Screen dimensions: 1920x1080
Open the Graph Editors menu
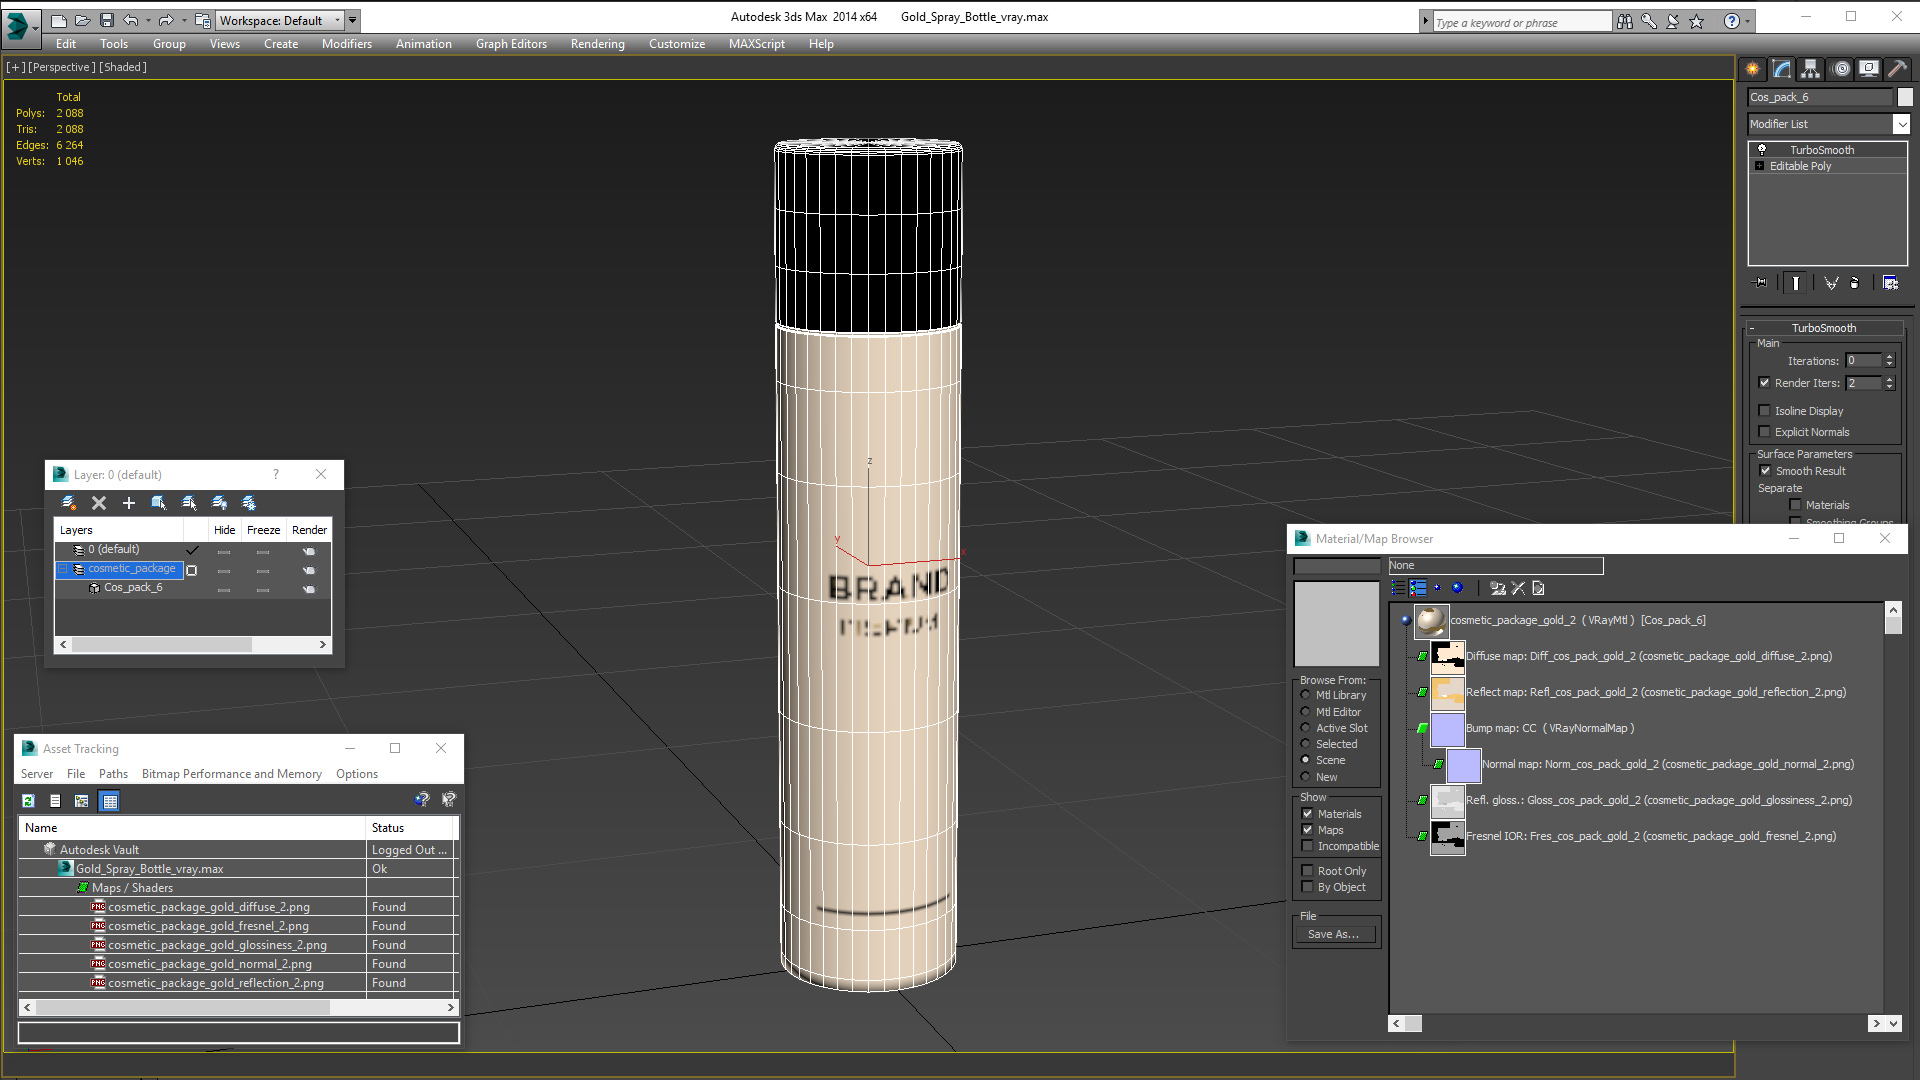(x=511, y=44)
